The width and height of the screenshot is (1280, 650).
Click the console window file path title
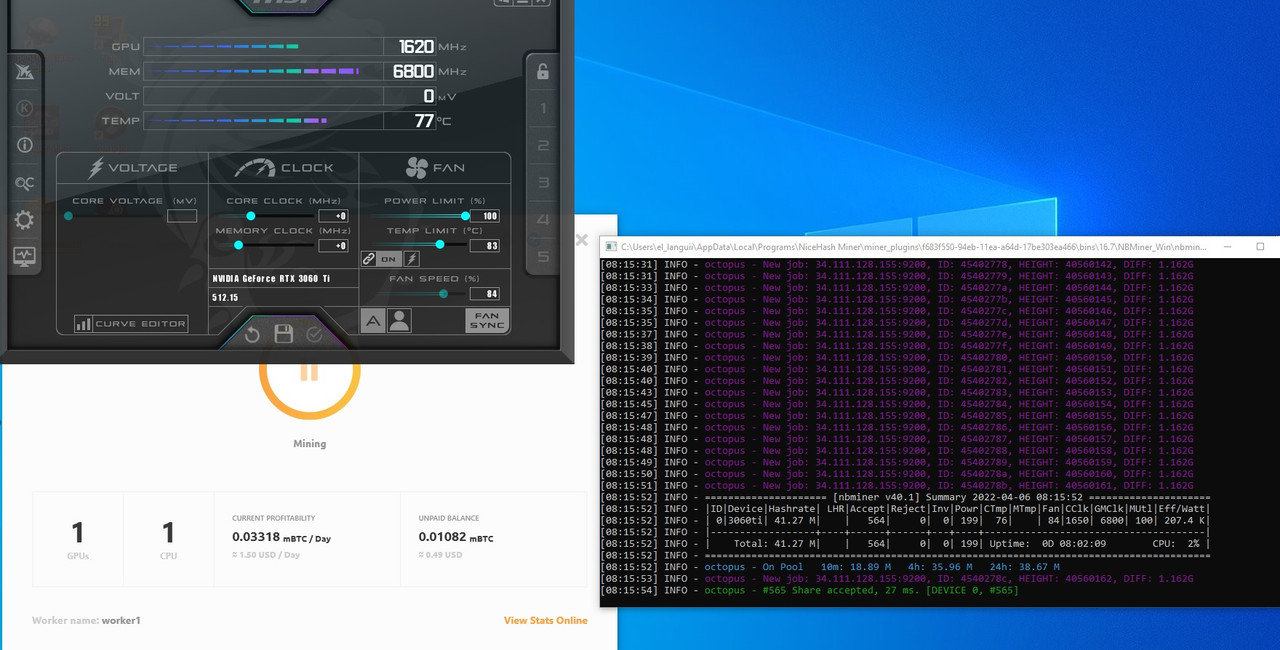tap(913, 246)
